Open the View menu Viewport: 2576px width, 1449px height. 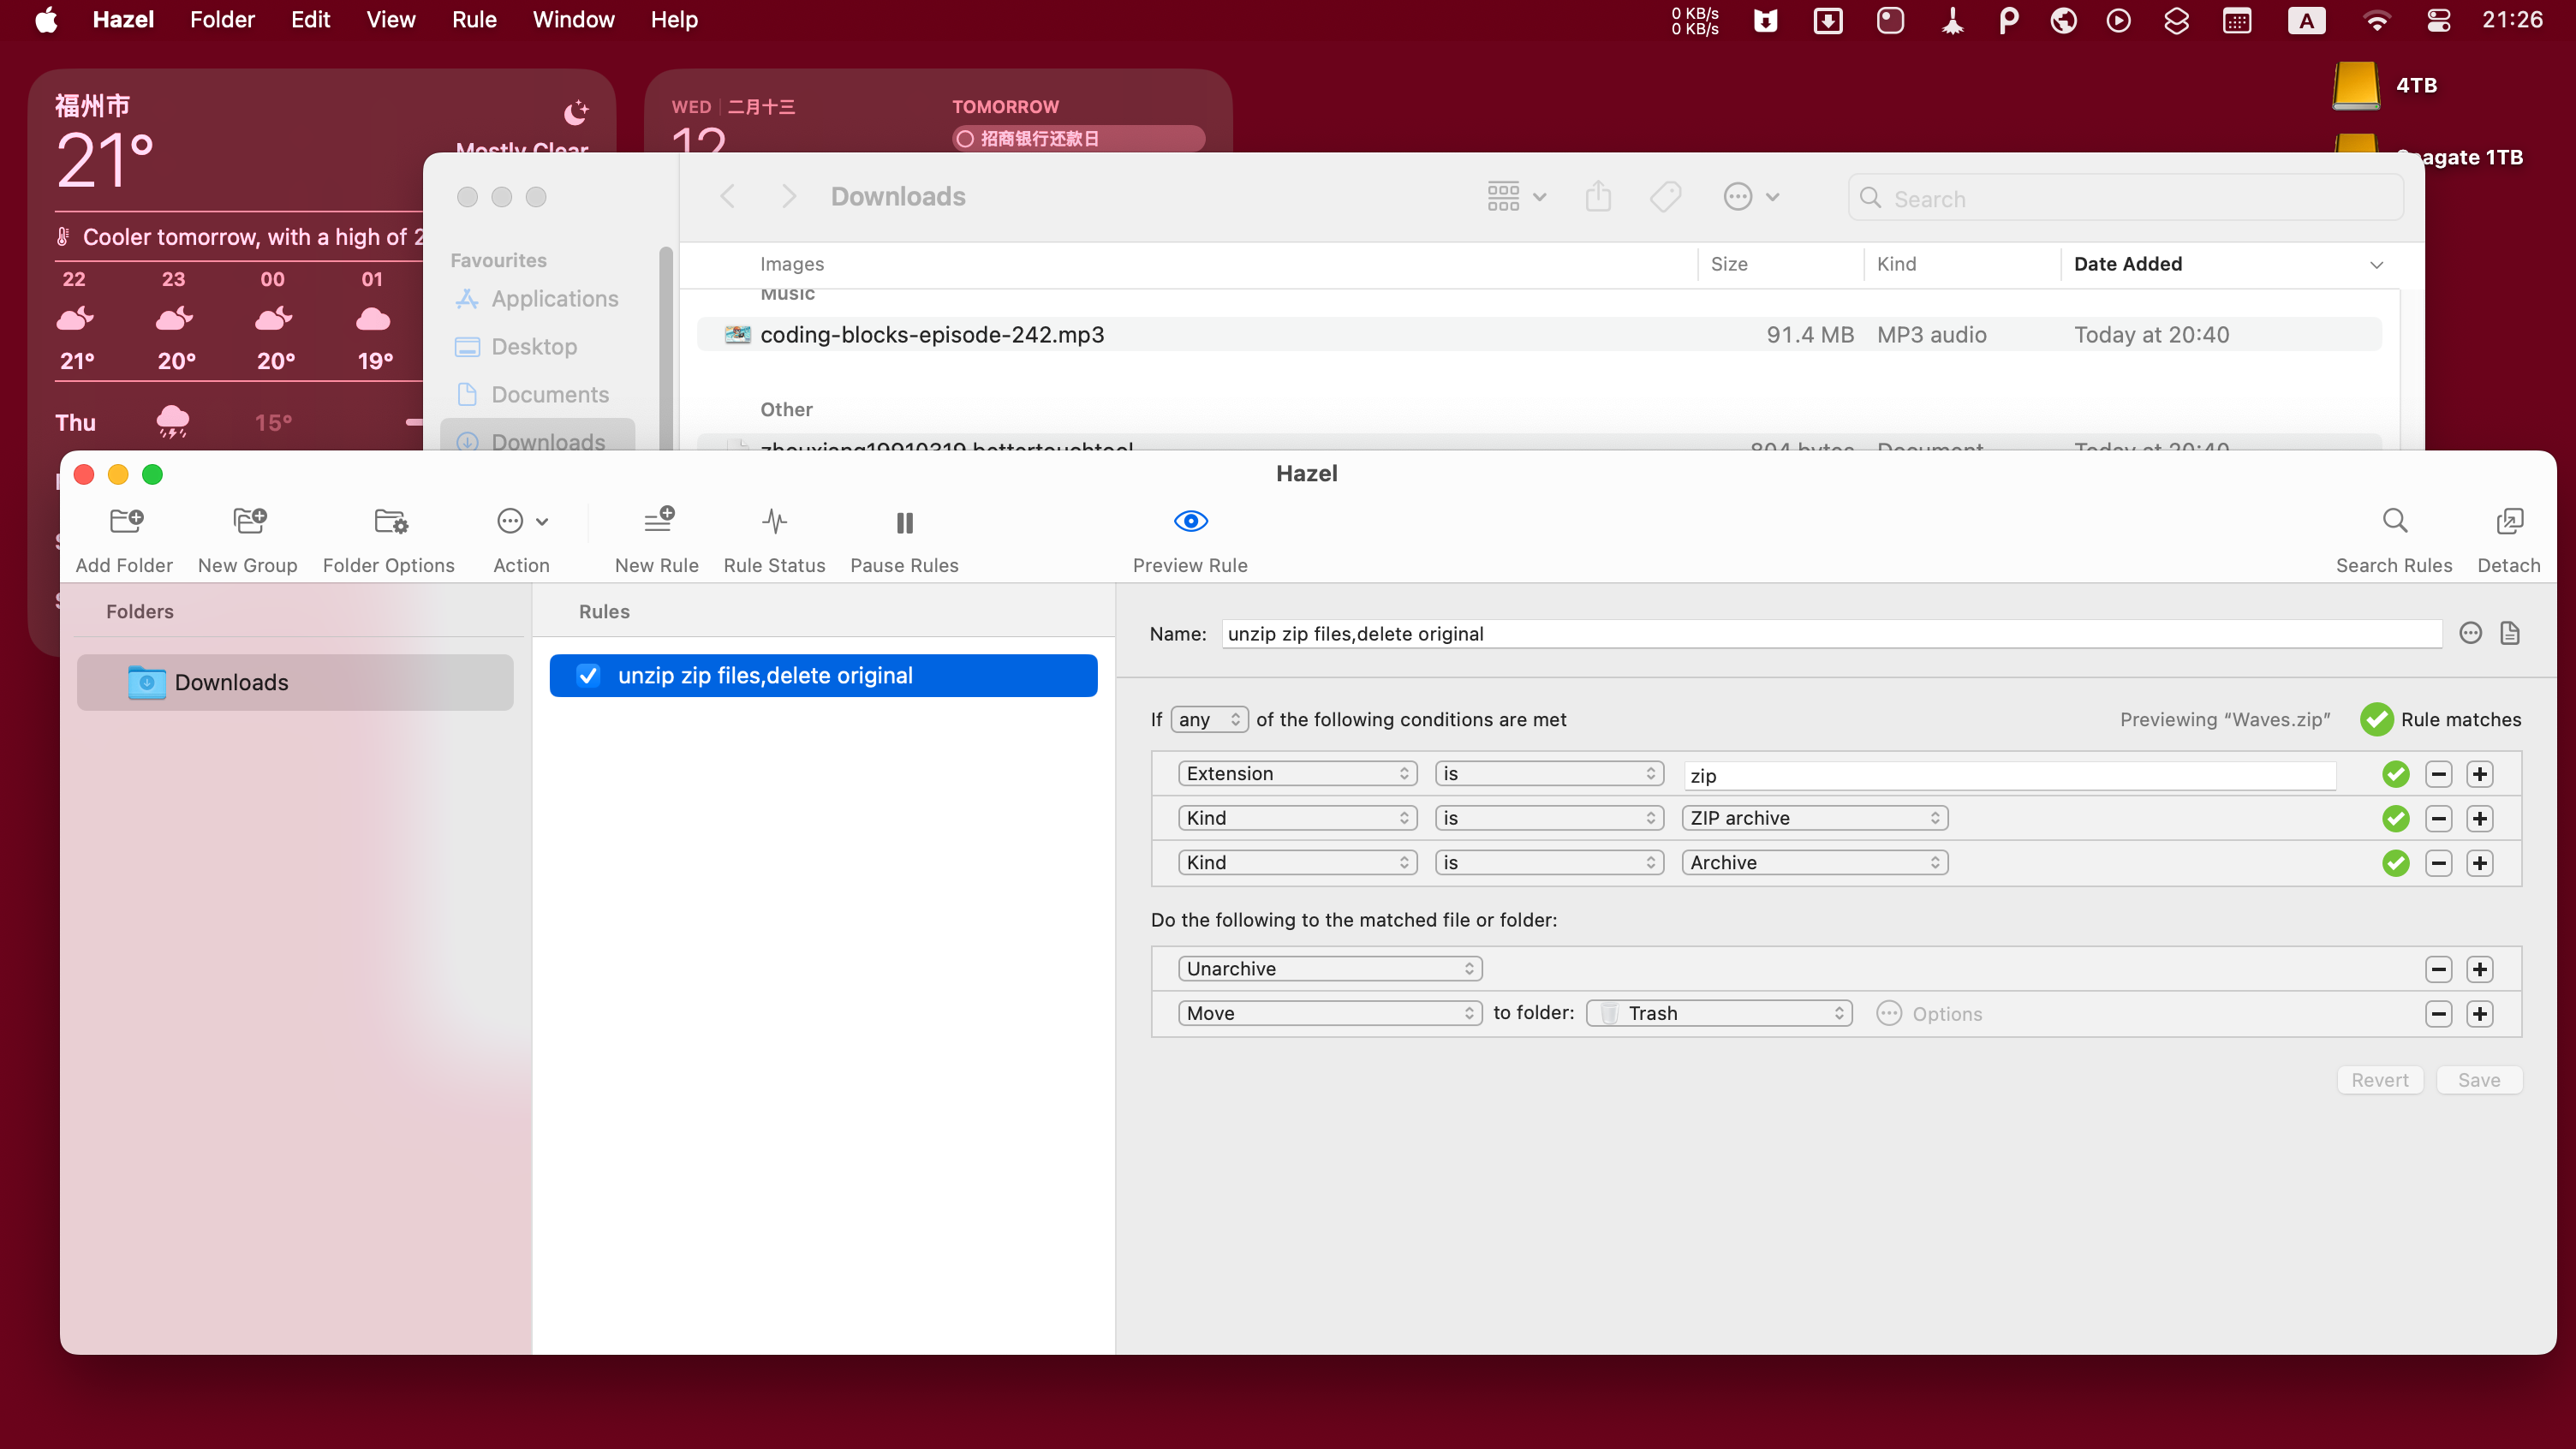[391, 20]
